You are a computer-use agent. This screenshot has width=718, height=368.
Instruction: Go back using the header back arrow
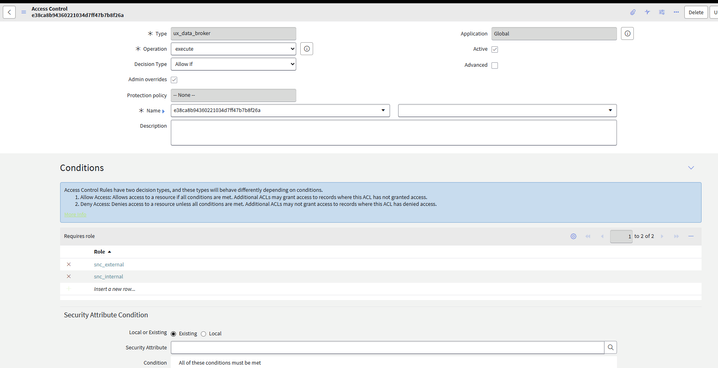(x=9, y=12)
